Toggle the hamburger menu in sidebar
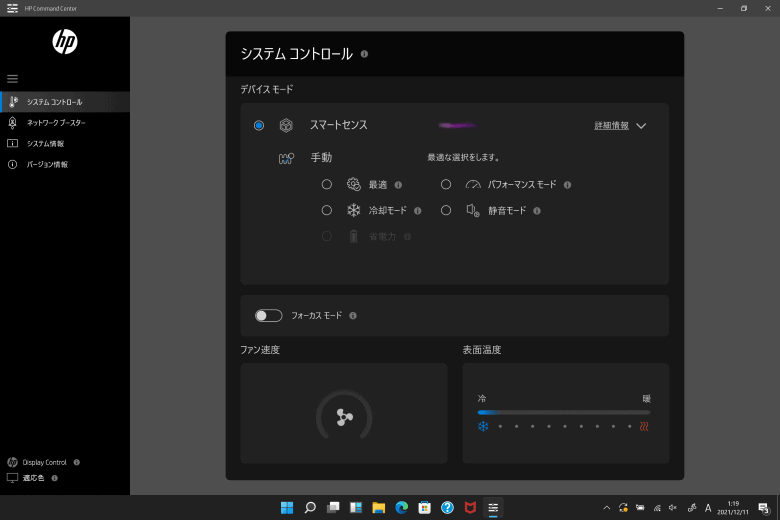This screenshot has height=520, width=780. (x=12, y=79)
